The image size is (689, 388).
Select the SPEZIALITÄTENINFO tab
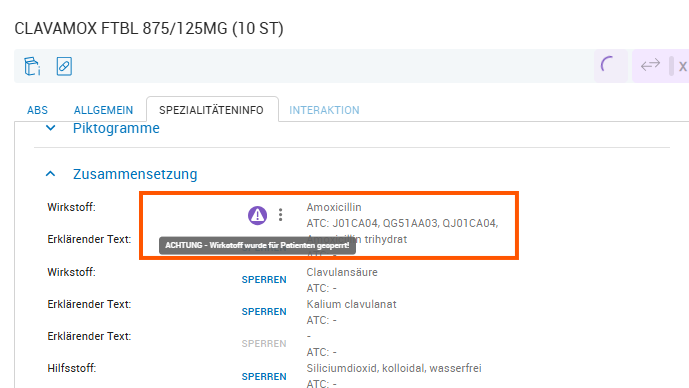[x=211, y=110]
